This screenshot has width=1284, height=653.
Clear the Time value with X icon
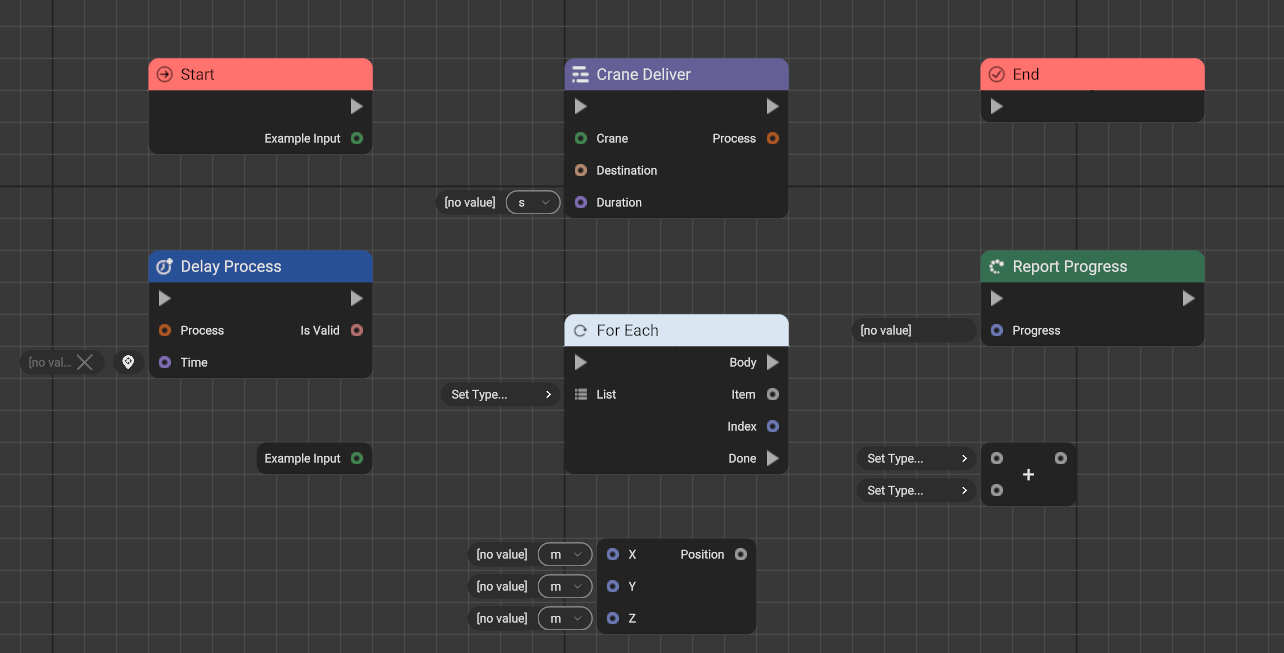click(x=85, y=362)
